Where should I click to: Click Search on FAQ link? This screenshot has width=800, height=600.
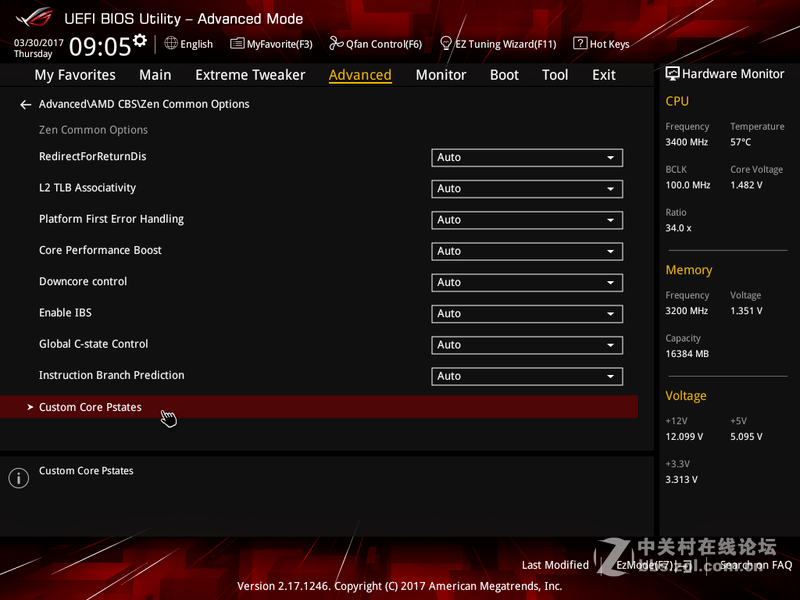coord(756,565)
